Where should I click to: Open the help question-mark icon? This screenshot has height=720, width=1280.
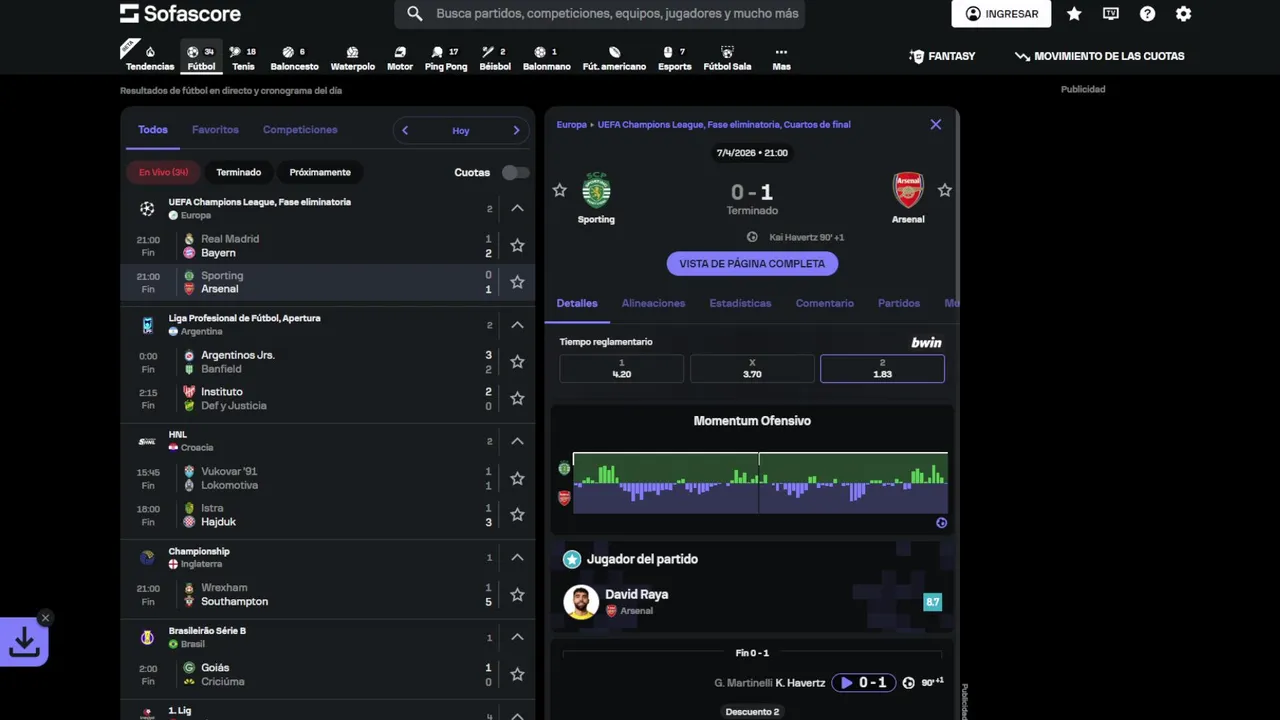(1147, 14)
